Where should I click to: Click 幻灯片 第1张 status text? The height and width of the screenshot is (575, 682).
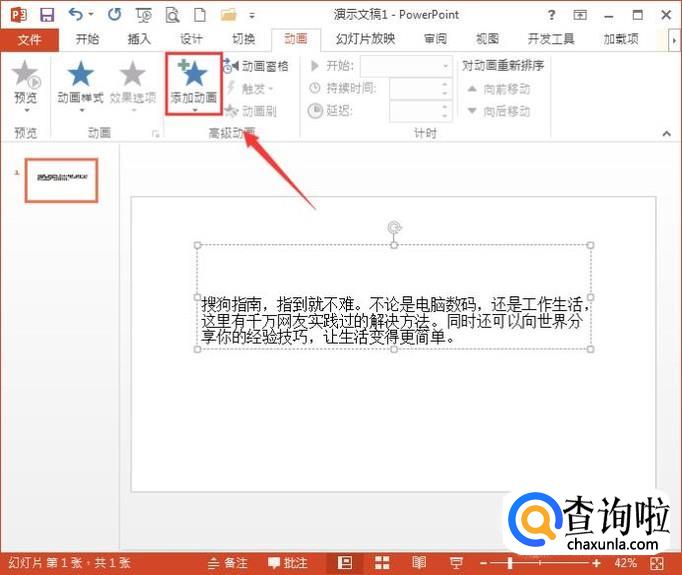(x=70, y=563)
